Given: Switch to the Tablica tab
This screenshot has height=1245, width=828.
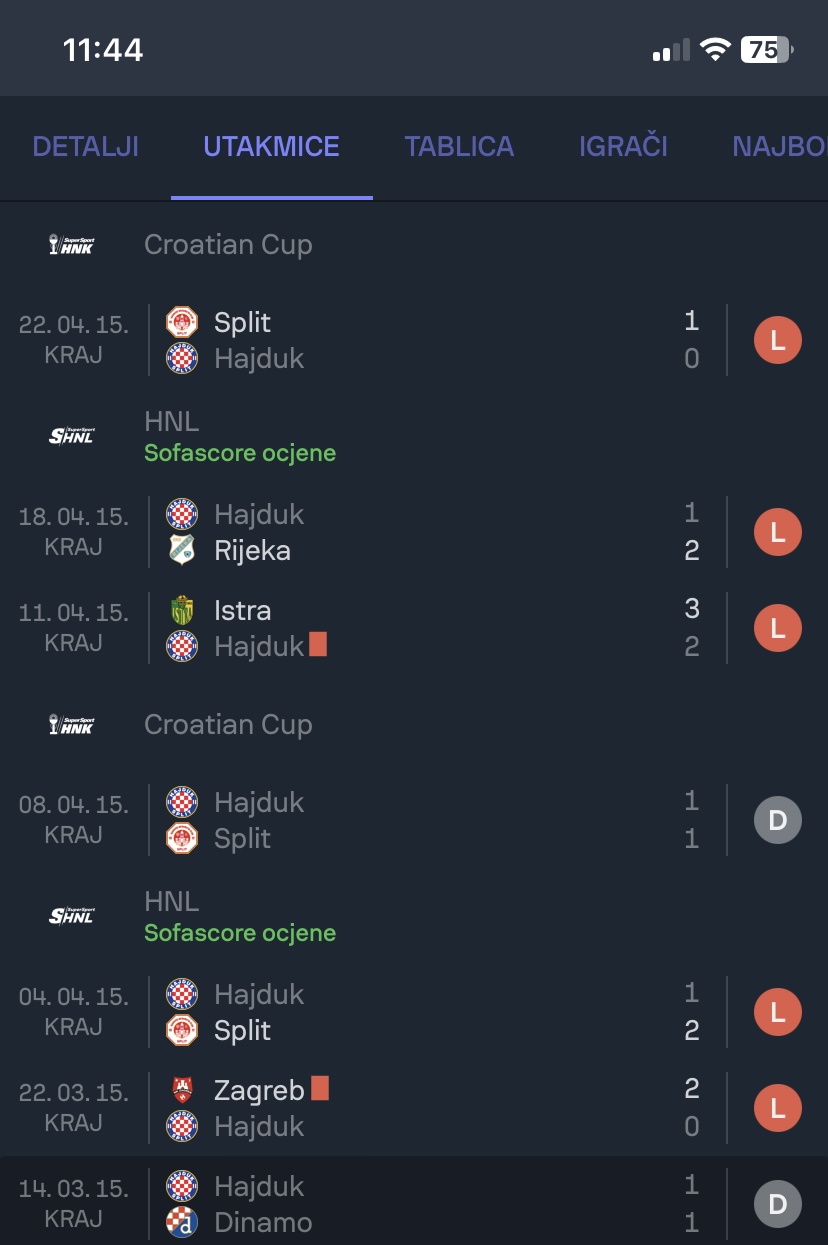Looking at the screenshot, I should point(459,147).
